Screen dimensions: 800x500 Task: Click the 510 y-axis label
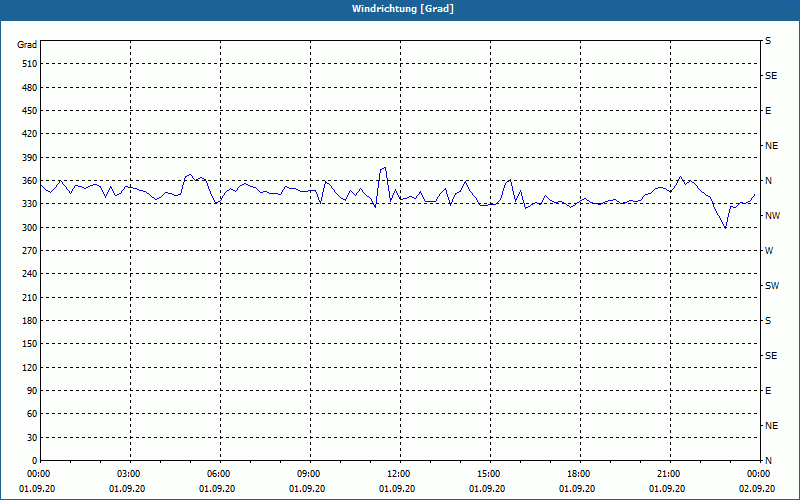click(30, 64)
